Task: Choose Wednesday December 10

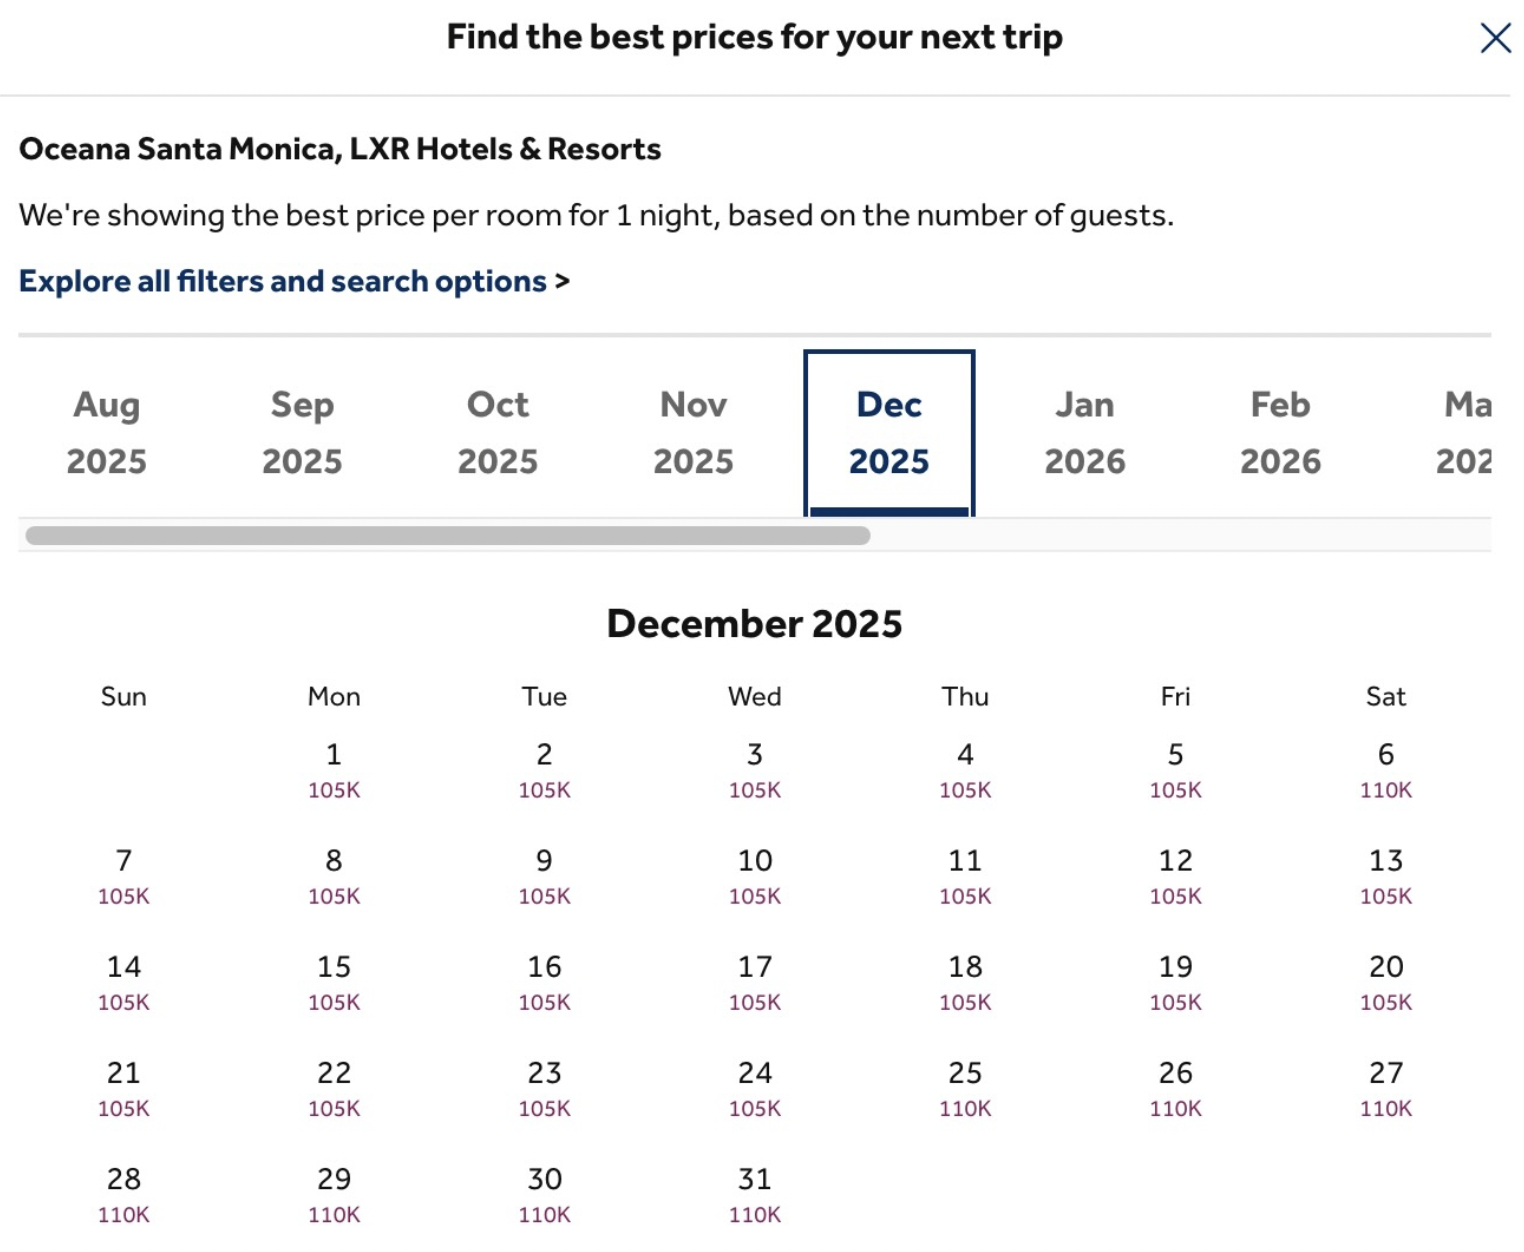Action: [755, 876]
